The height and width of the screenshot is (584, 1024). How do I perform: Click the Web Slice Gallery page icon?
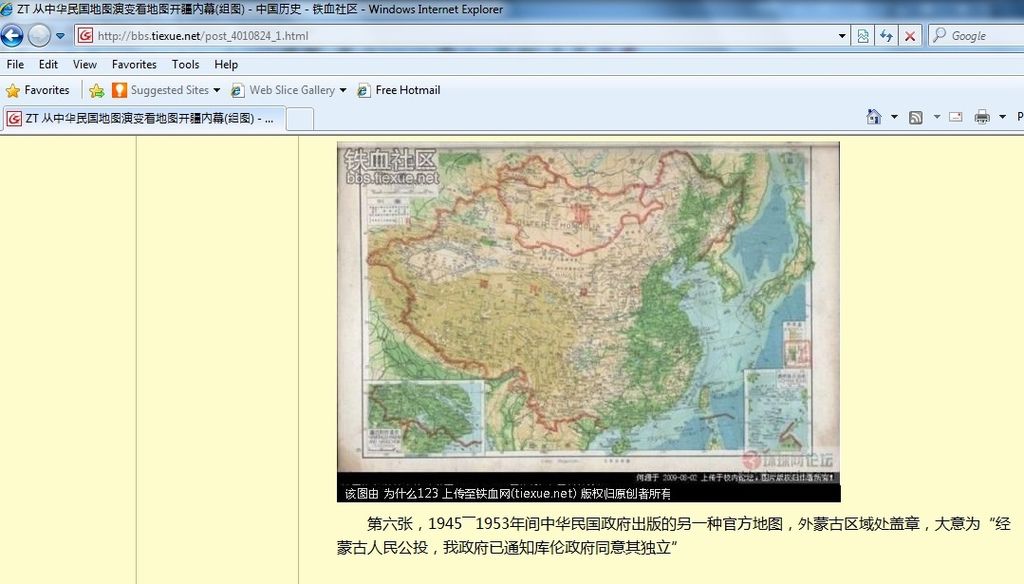click(x=238, y=90)
